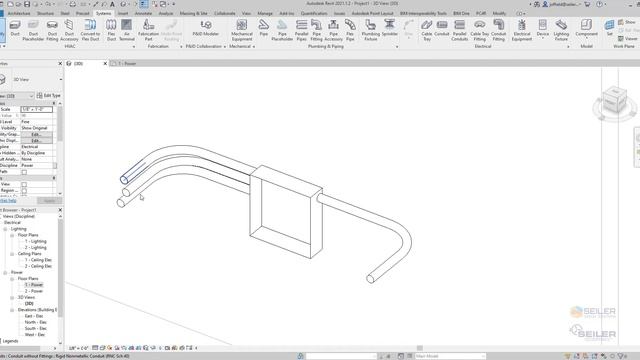Viewport: 640px width, 360px height.
Task: Open the P&ID Modeler
Action: 205,29
